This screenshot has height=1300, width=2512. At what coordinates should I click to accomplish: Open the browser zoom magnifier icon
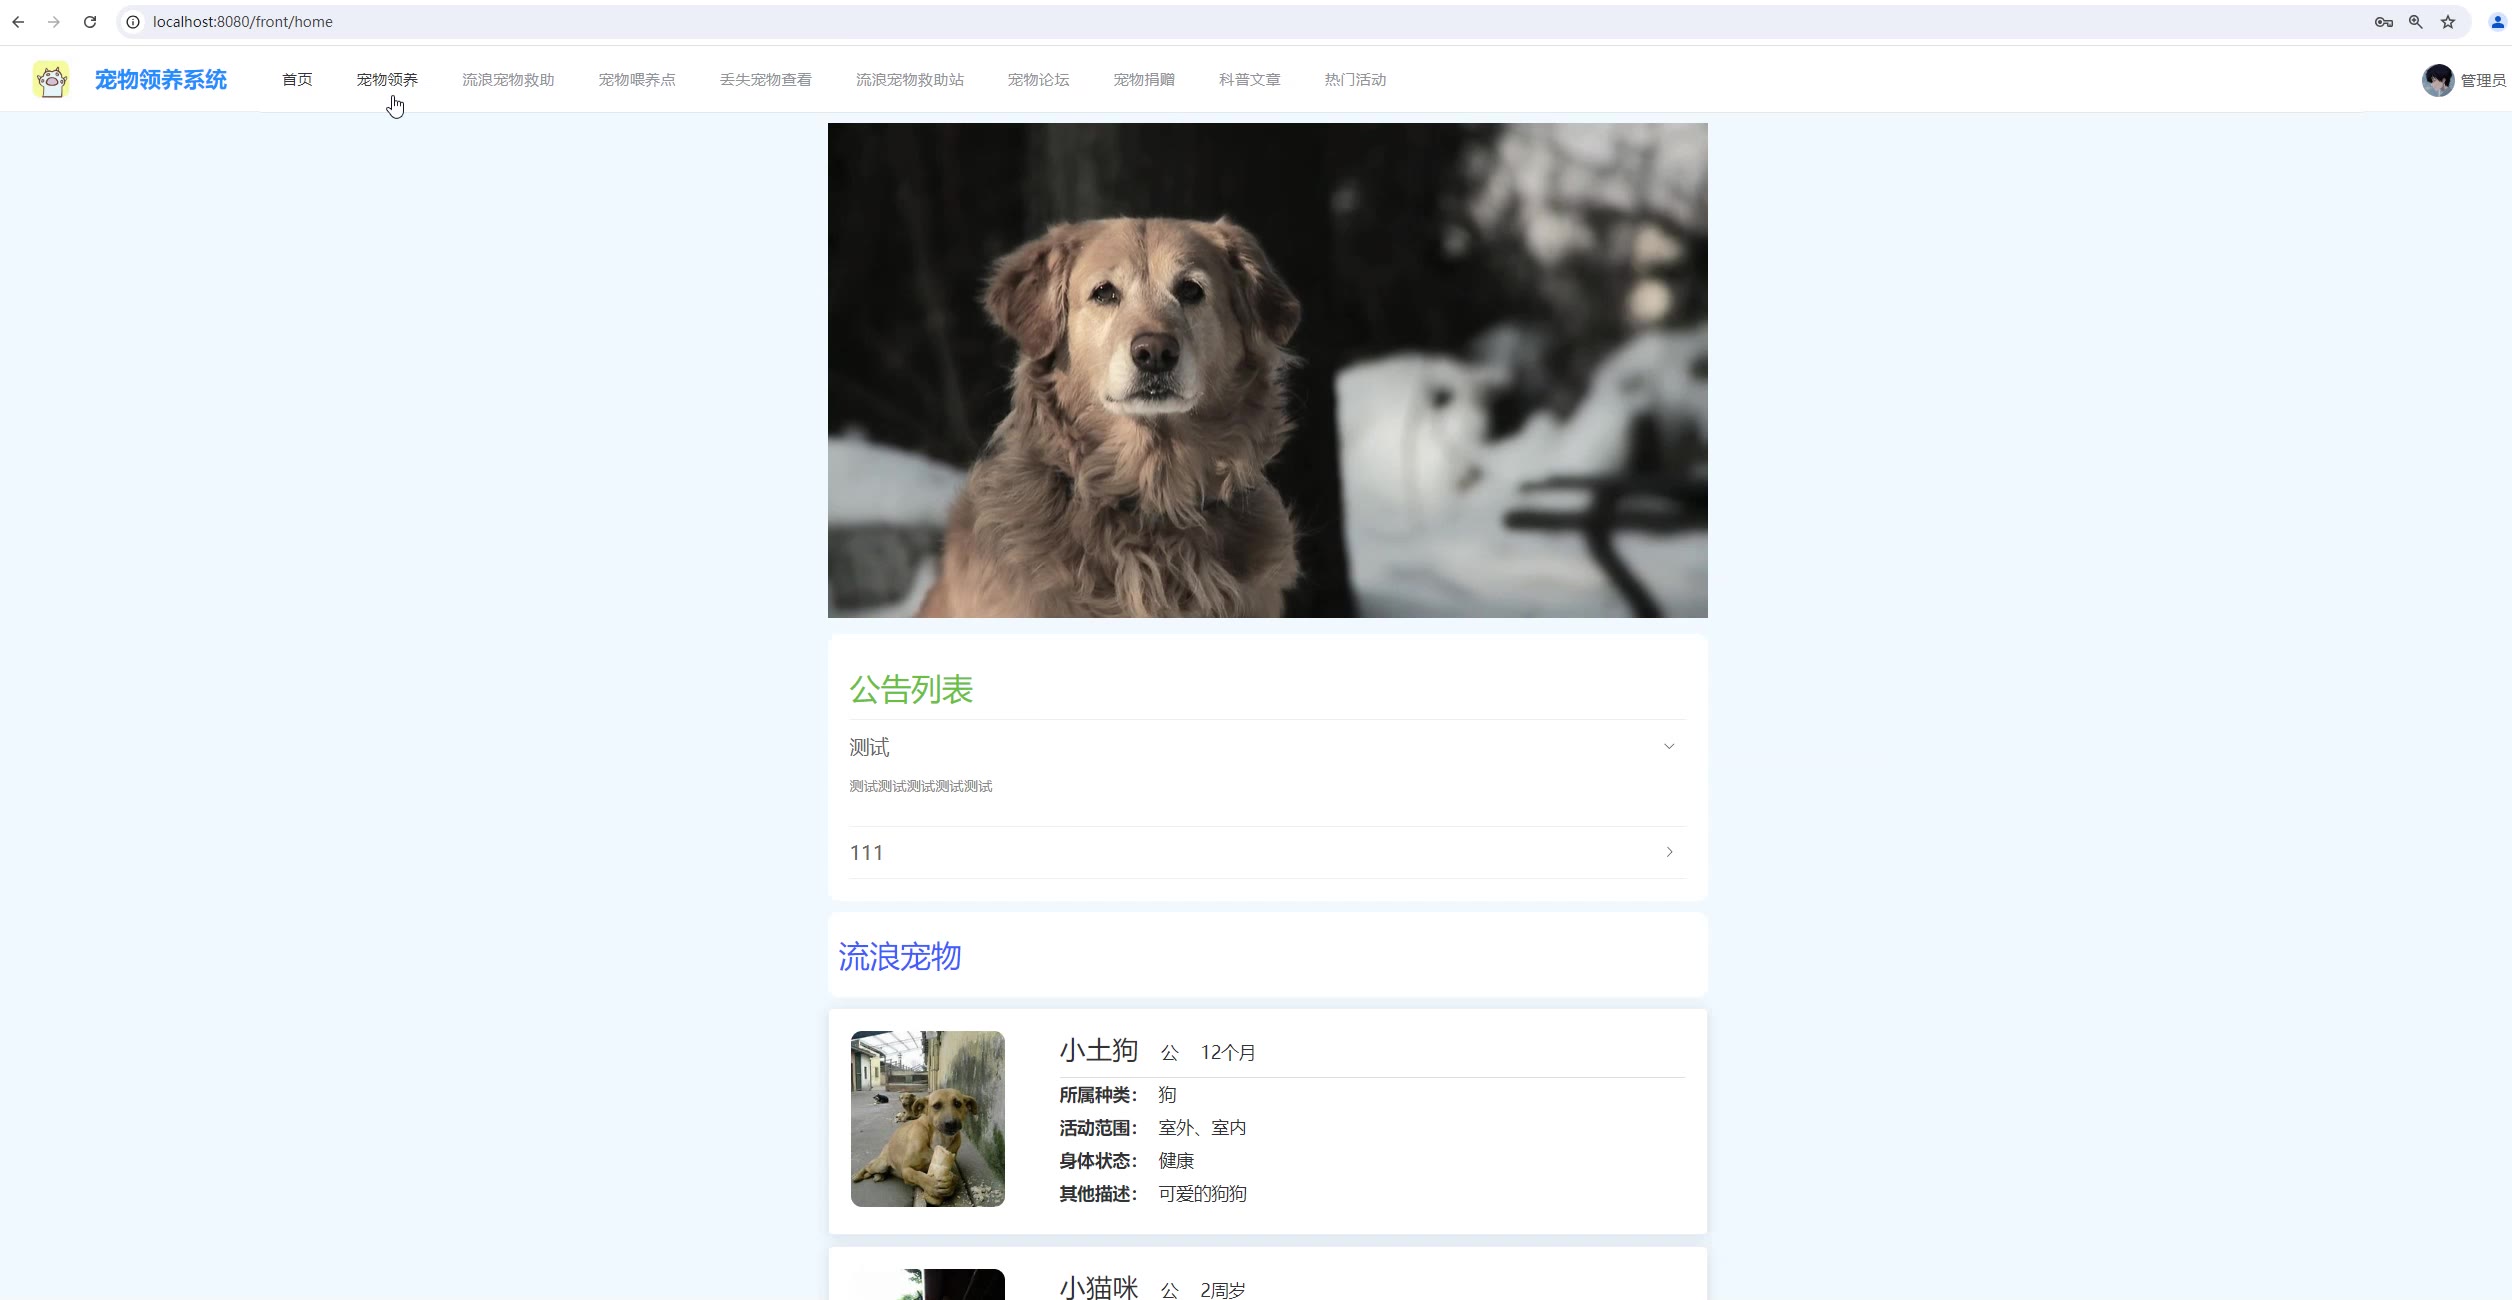click(x=2416, y=22)
